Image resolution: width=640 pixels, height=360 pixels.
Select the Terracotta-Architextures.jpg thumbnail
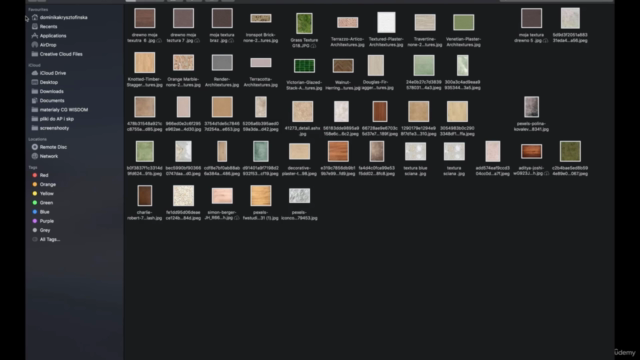click(x=261, y=62)
